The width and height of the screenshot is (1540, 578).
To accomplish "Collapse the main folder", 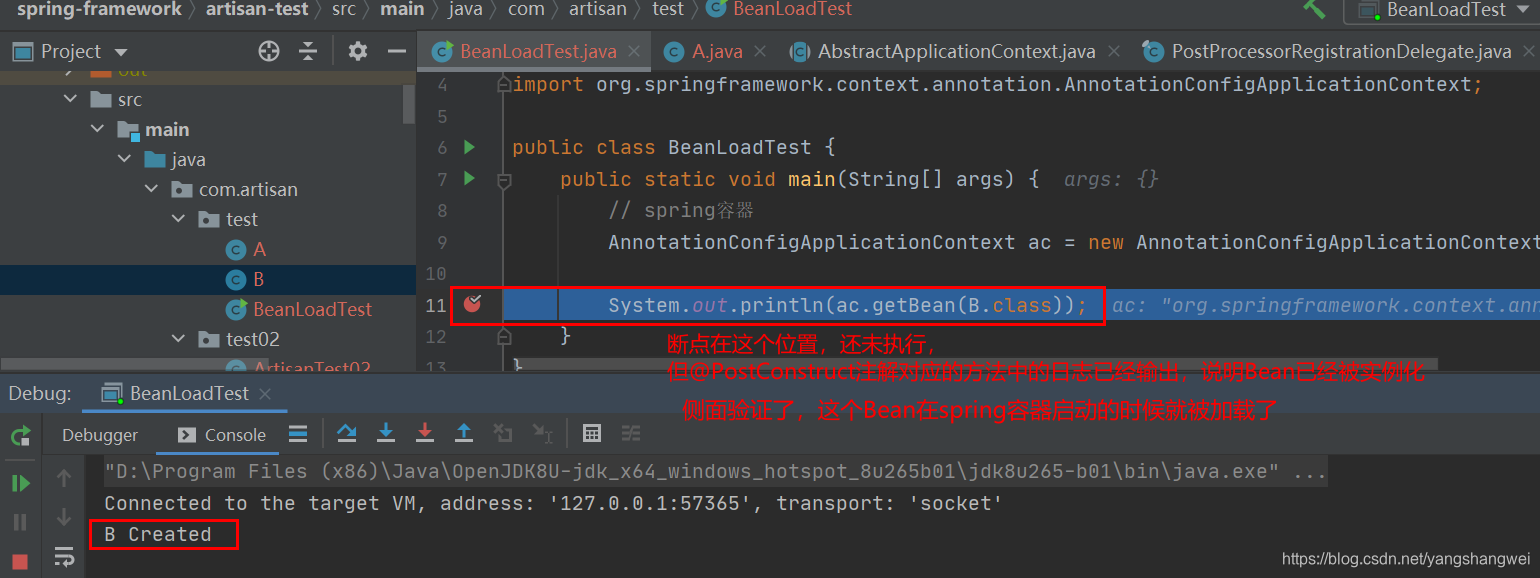I will point(97,129).
